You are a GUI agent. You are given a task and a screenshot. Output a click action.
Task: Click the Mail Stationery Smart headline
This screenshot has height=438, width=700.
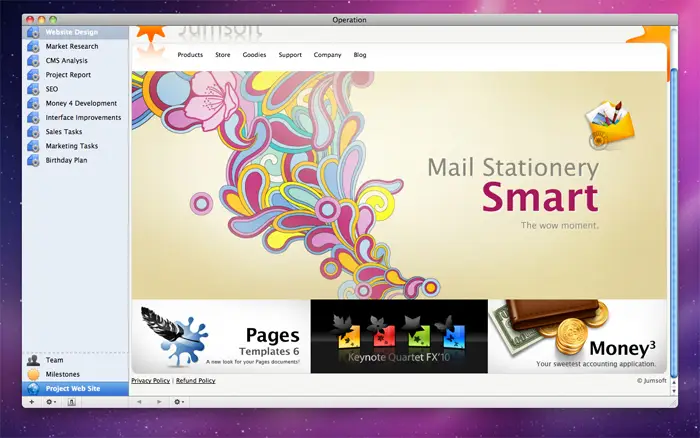click(x=513, y=184)
